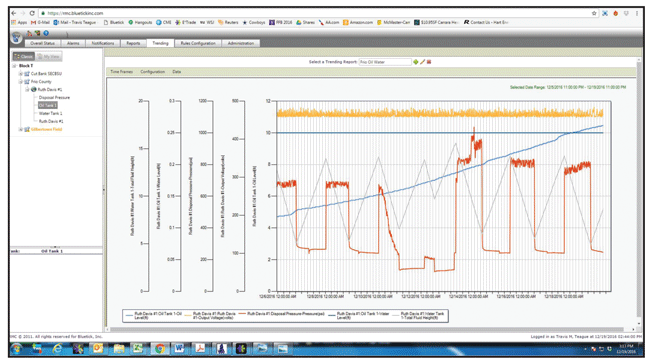Screen dimensions: 650x361
Task: Expand the Cut Bank SECBSU tree node
Action: tap(20, 74)
